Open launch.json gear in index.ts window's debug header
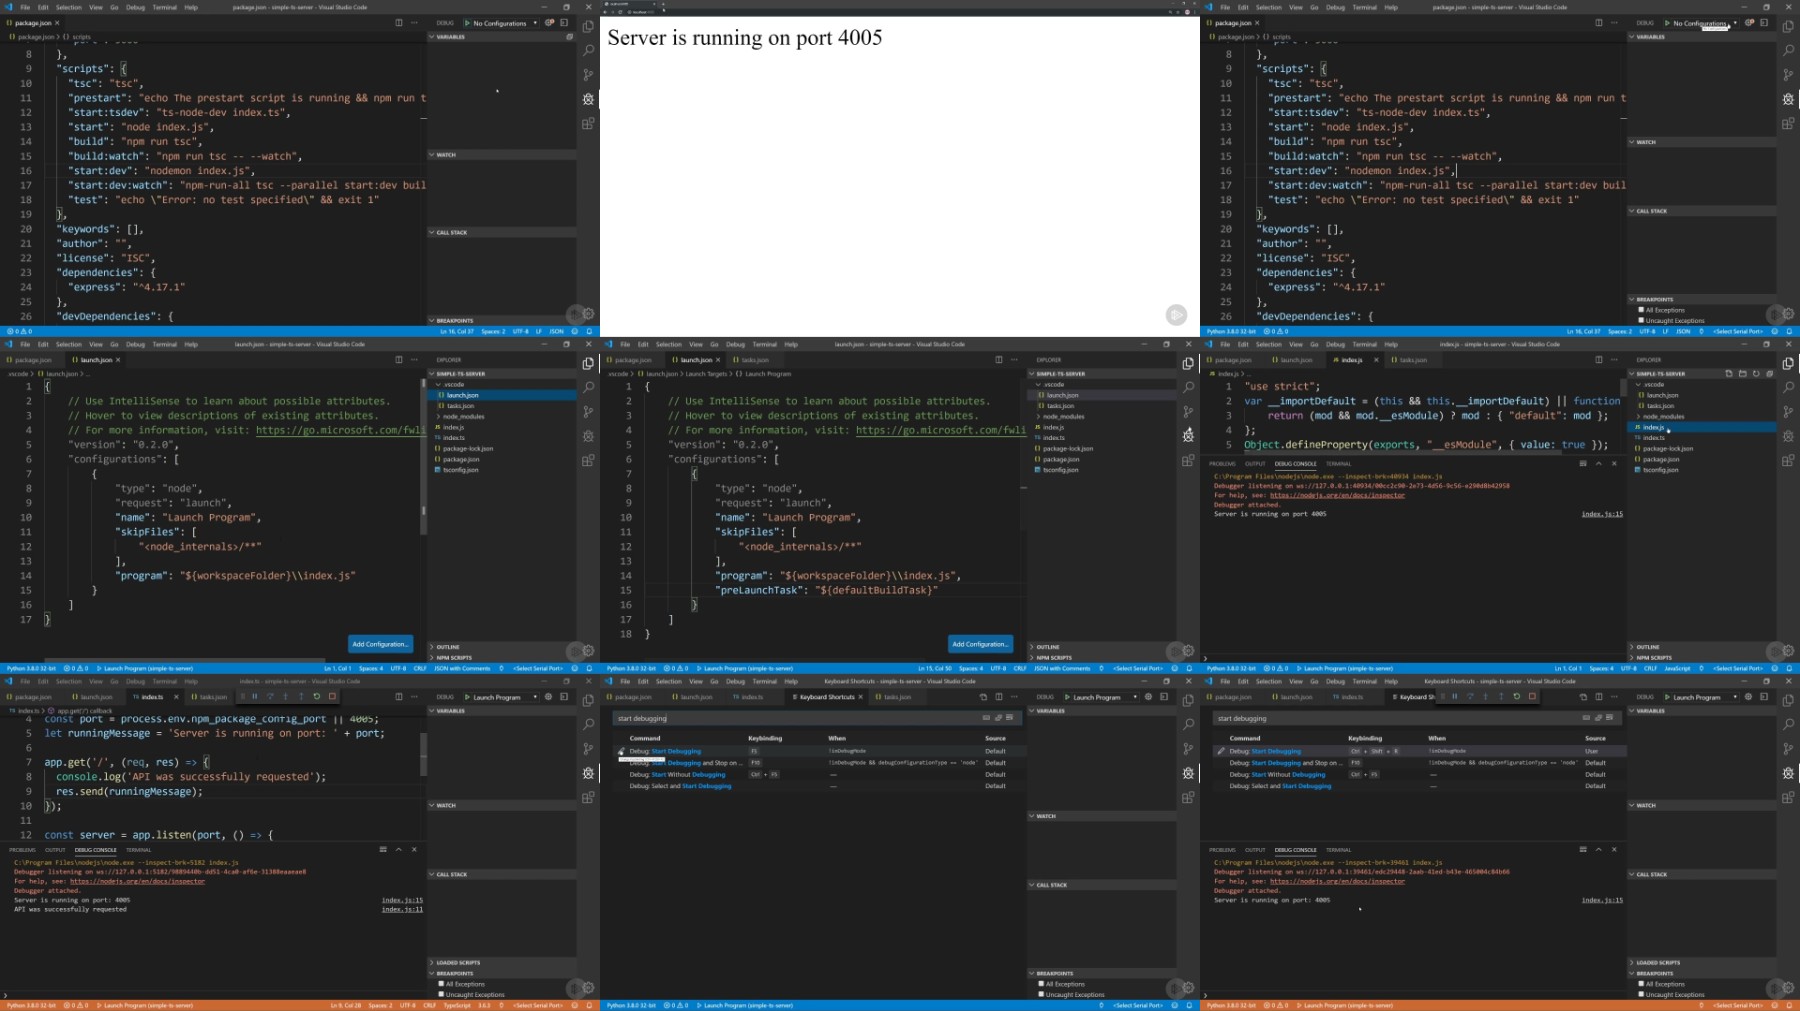 pyautogui.click(x=548, y=697)
